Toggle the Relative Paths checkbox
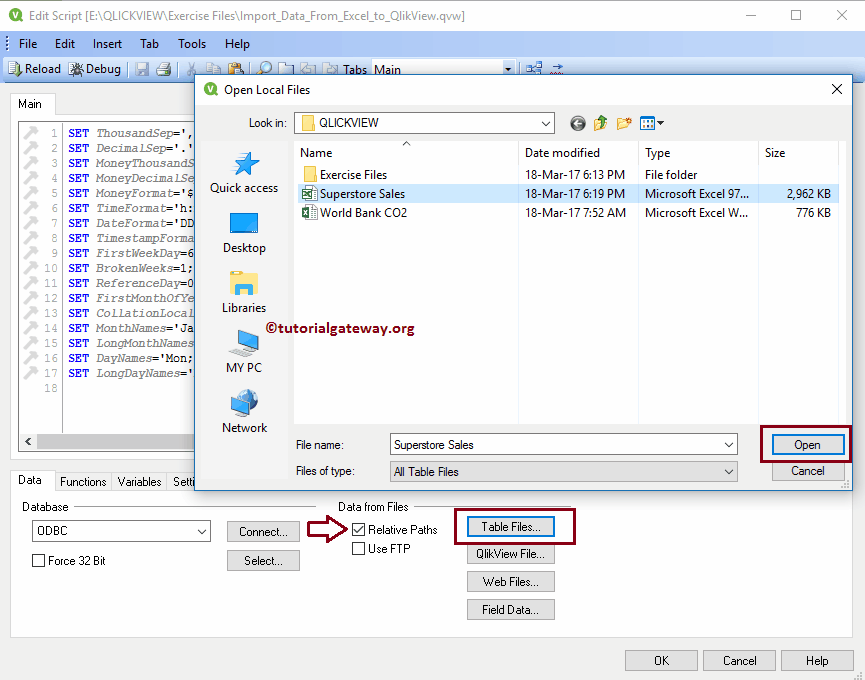865x680 pixels. (359, 529)
